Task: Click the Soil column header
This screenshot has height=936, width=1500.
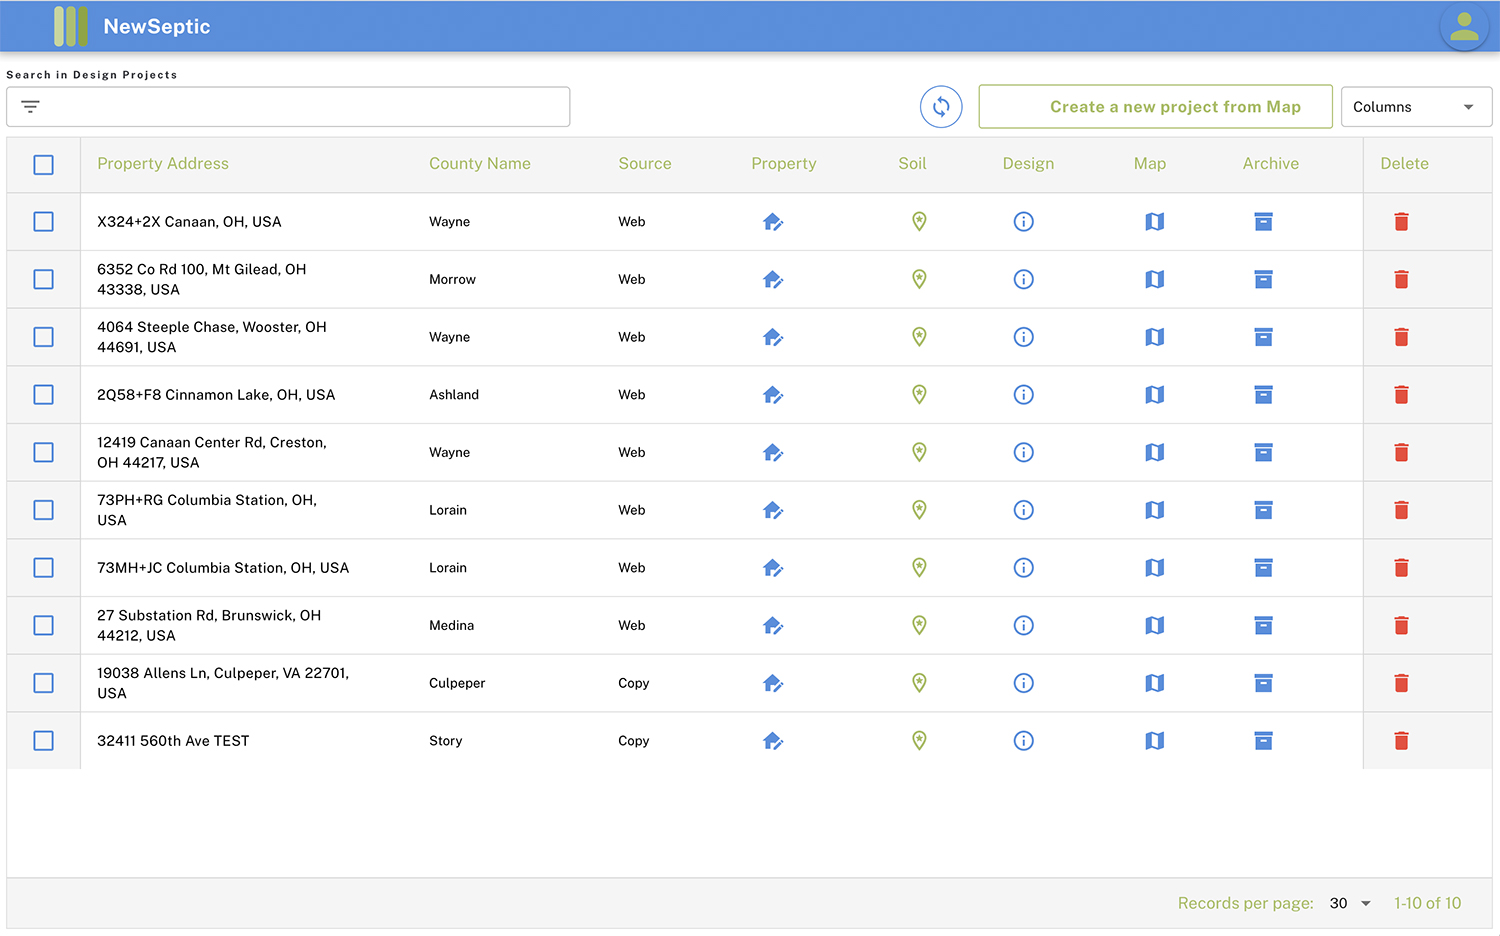Action: point(912,164)
